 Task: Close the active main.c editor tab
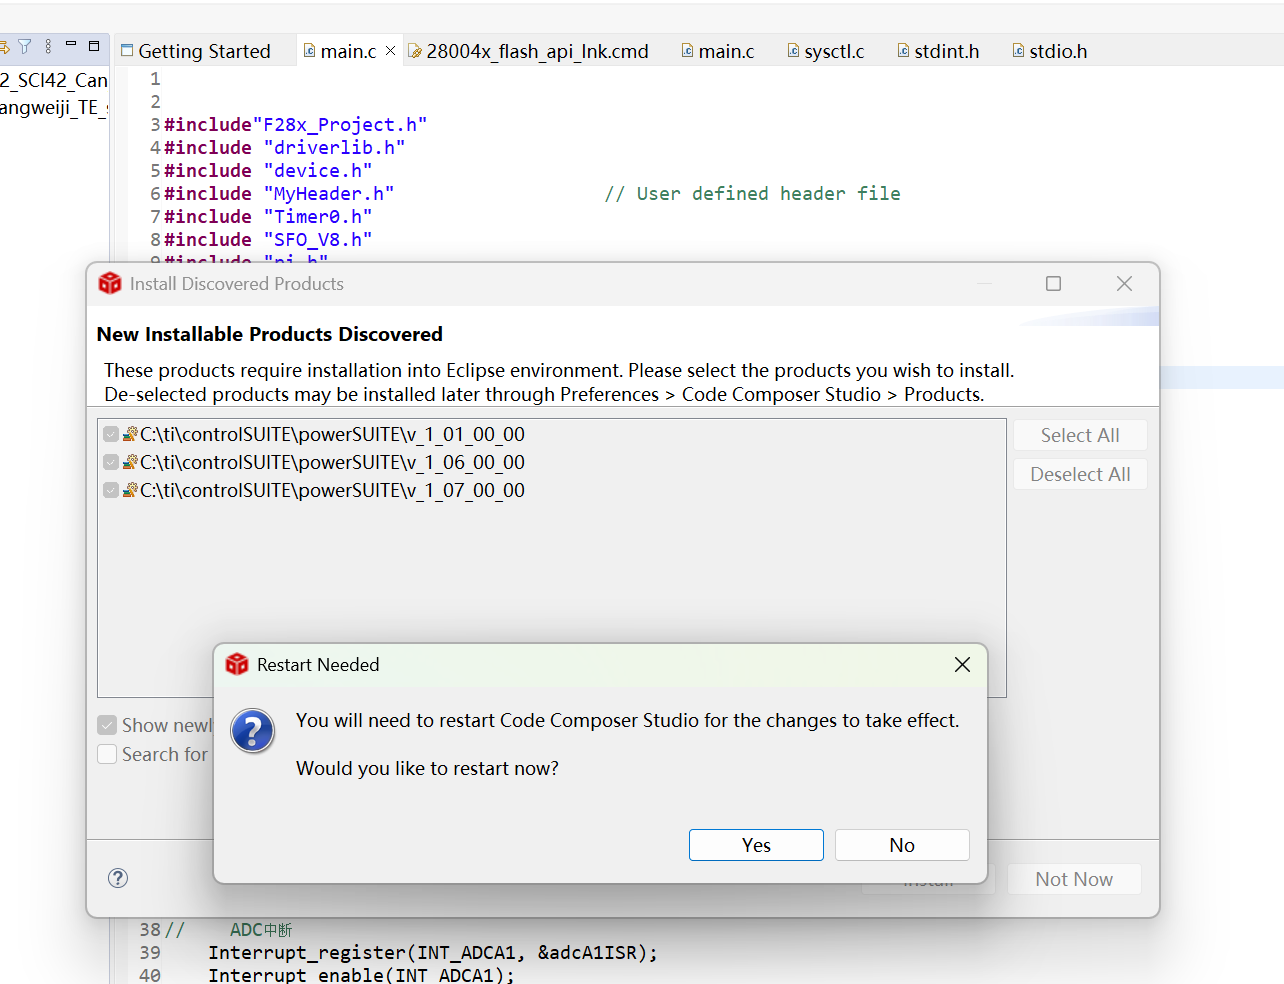(x=390, y=51)
